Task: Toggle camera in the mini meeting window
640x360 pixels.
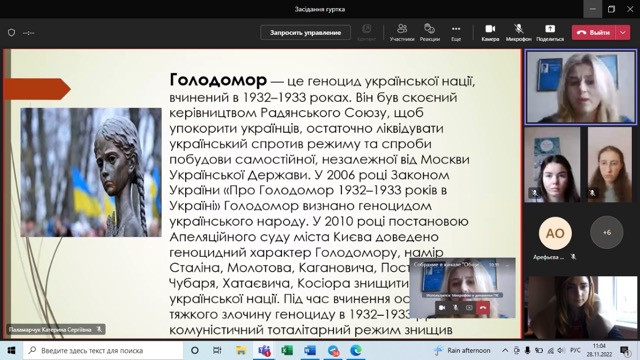Action: click(442, 308)
